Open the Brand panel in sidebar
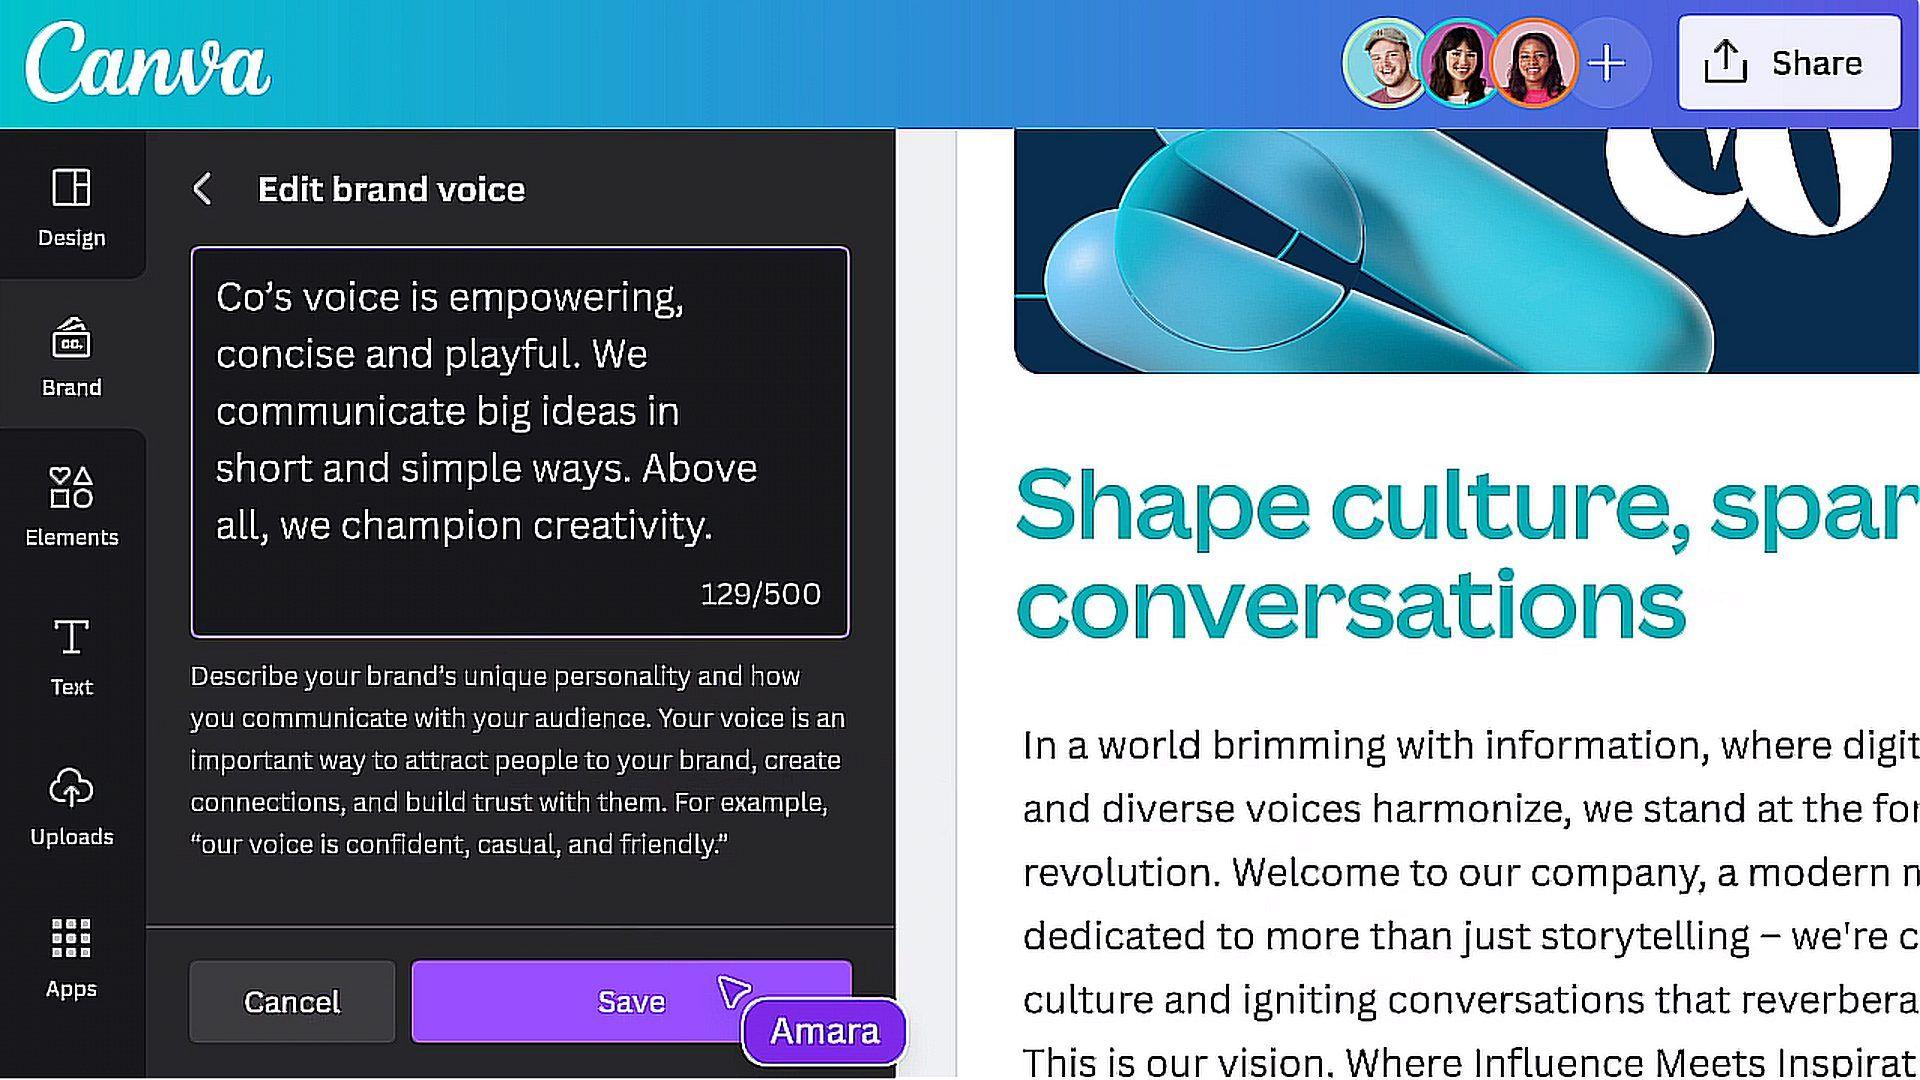This screenshot has height=1080, width=1920. [71, 356]
